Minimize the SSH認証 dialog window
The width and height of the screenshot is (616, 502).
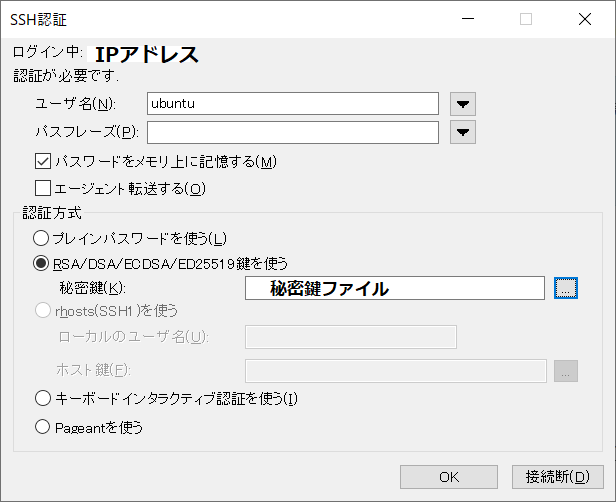click(x=468, y=18)
